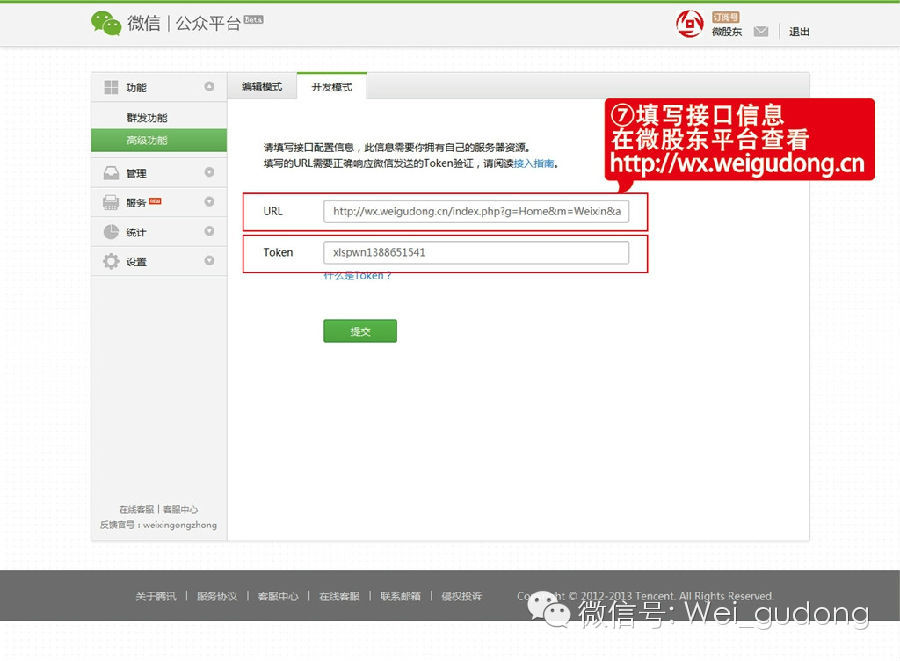Expand the 服务 section arrow

tap(209, 202)
